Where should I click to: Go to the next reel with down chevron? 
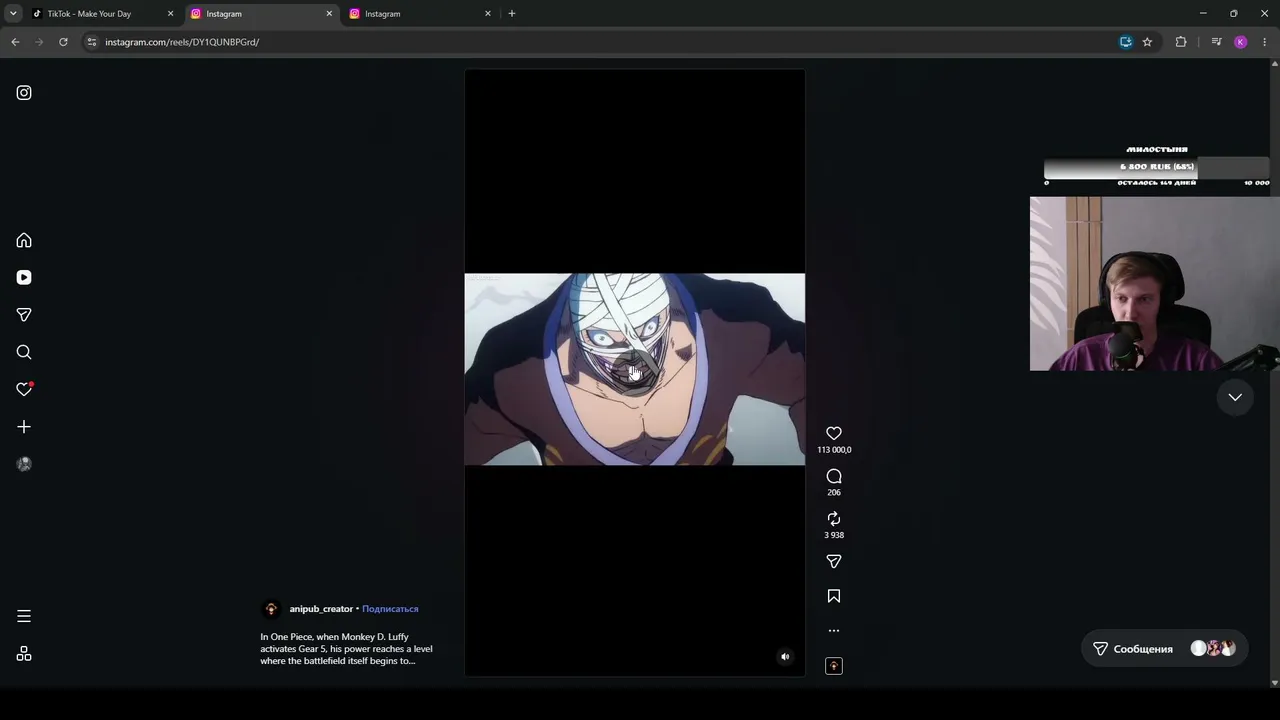1235,397
